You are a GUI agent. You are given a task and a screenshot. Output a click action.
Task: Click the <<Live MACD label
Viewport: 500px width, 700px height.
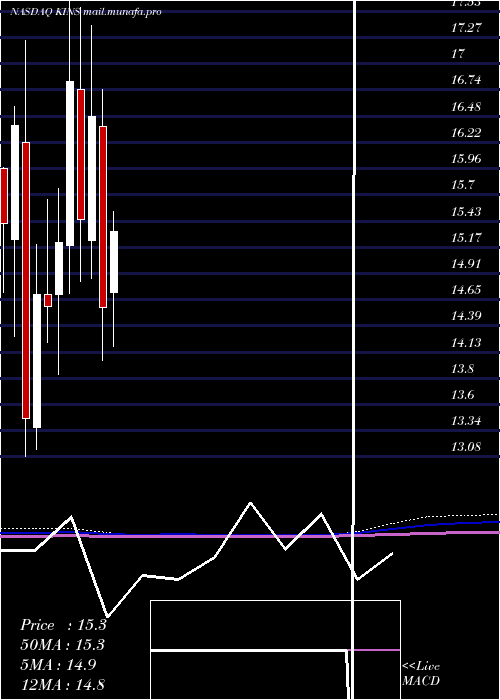[x=421, y=673]
